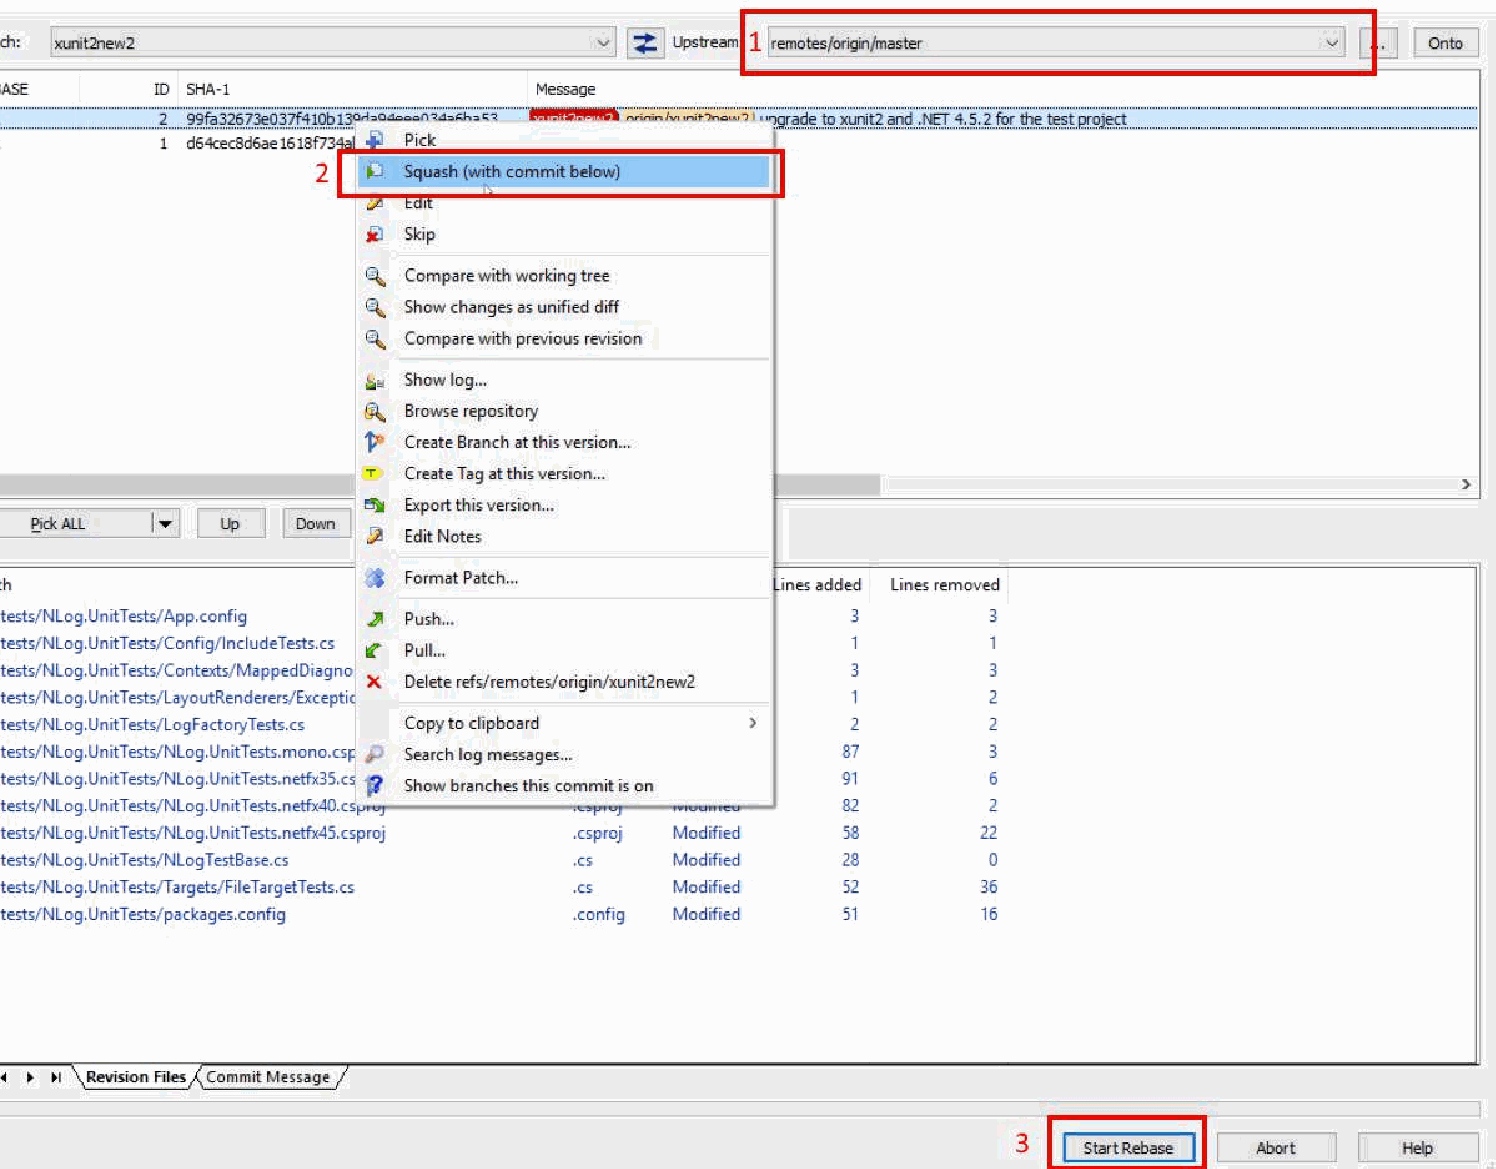Click the icon beside Show changes as unified diff
The width and height of the screenshot is (1496, 1169).
click(375, 307)
